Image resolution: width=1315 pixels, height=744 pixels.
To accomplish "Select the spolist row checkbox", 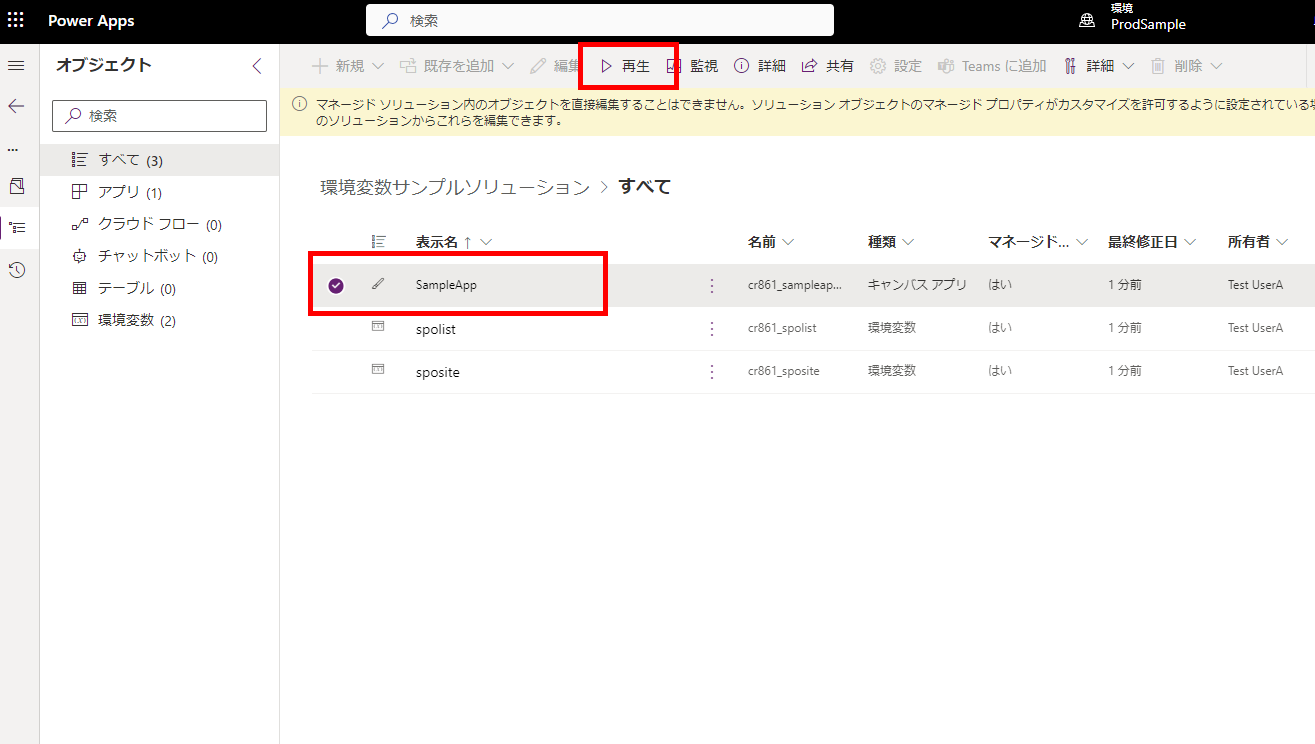I will [x=335, y=327].
